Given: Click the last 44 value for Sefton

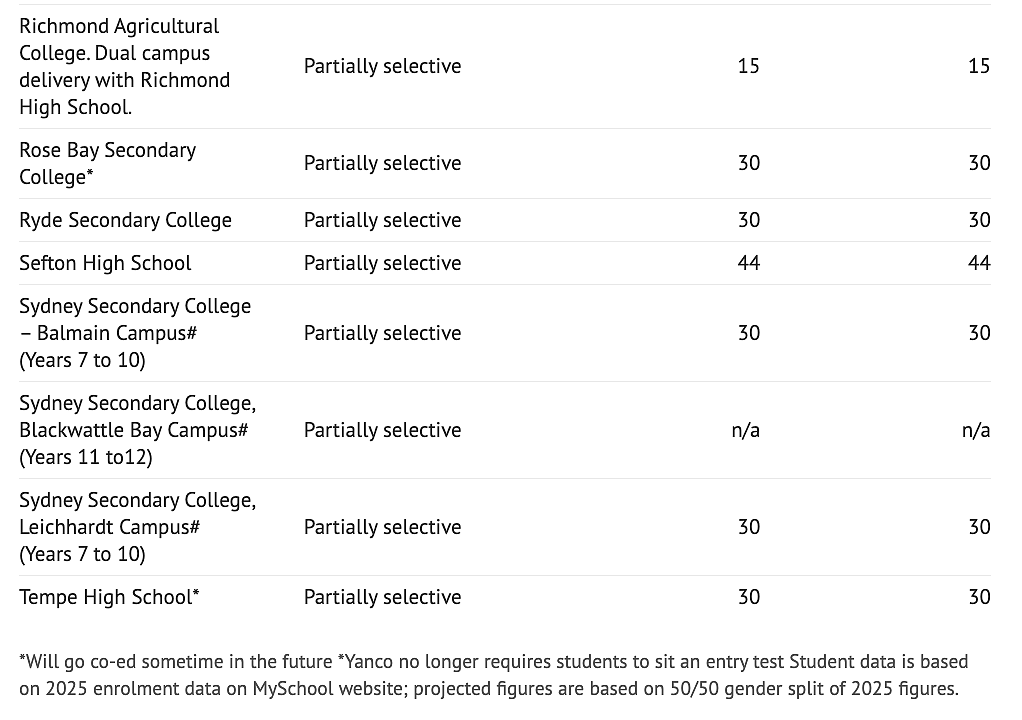Looking at the screenshot, I should click(979, 263).
